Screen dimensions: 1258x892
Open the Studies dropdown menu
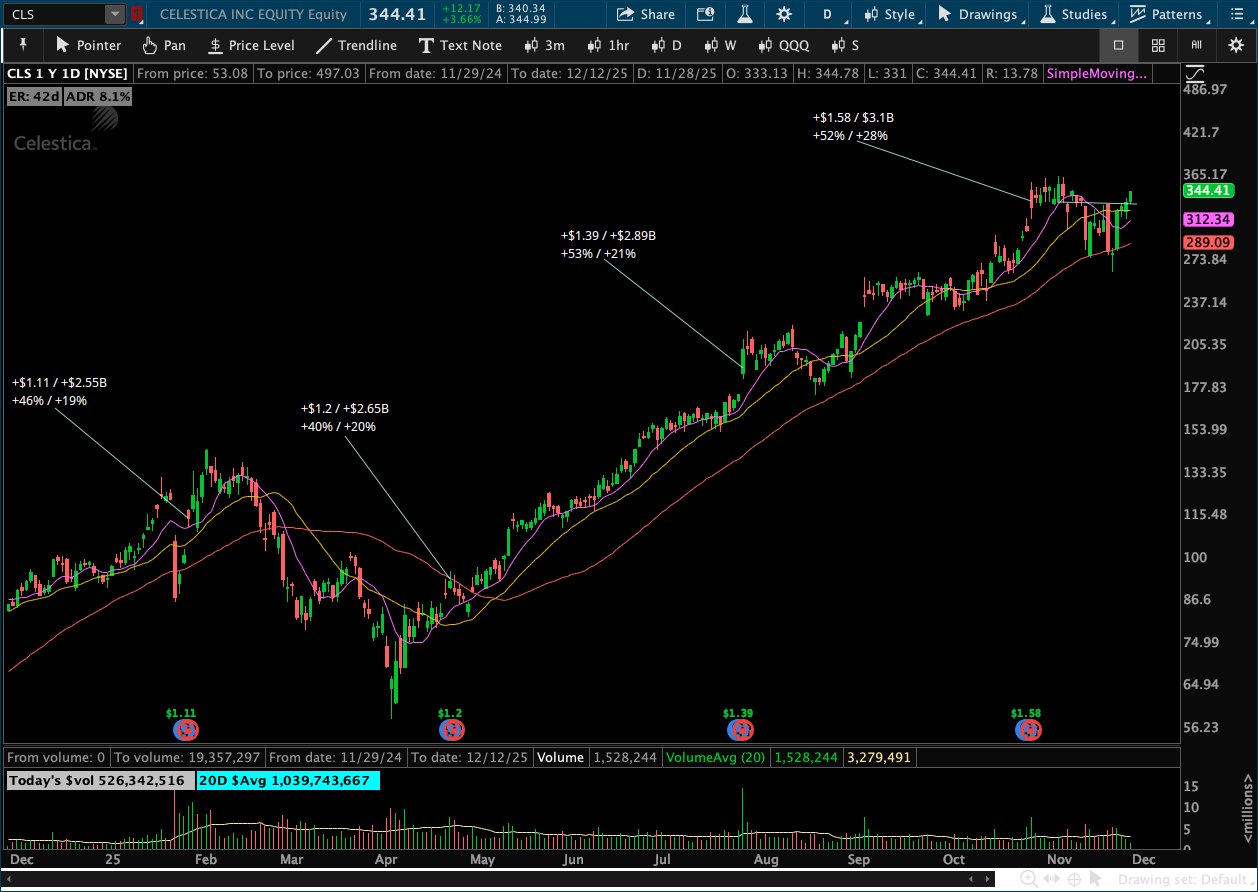click(1075, 14)
